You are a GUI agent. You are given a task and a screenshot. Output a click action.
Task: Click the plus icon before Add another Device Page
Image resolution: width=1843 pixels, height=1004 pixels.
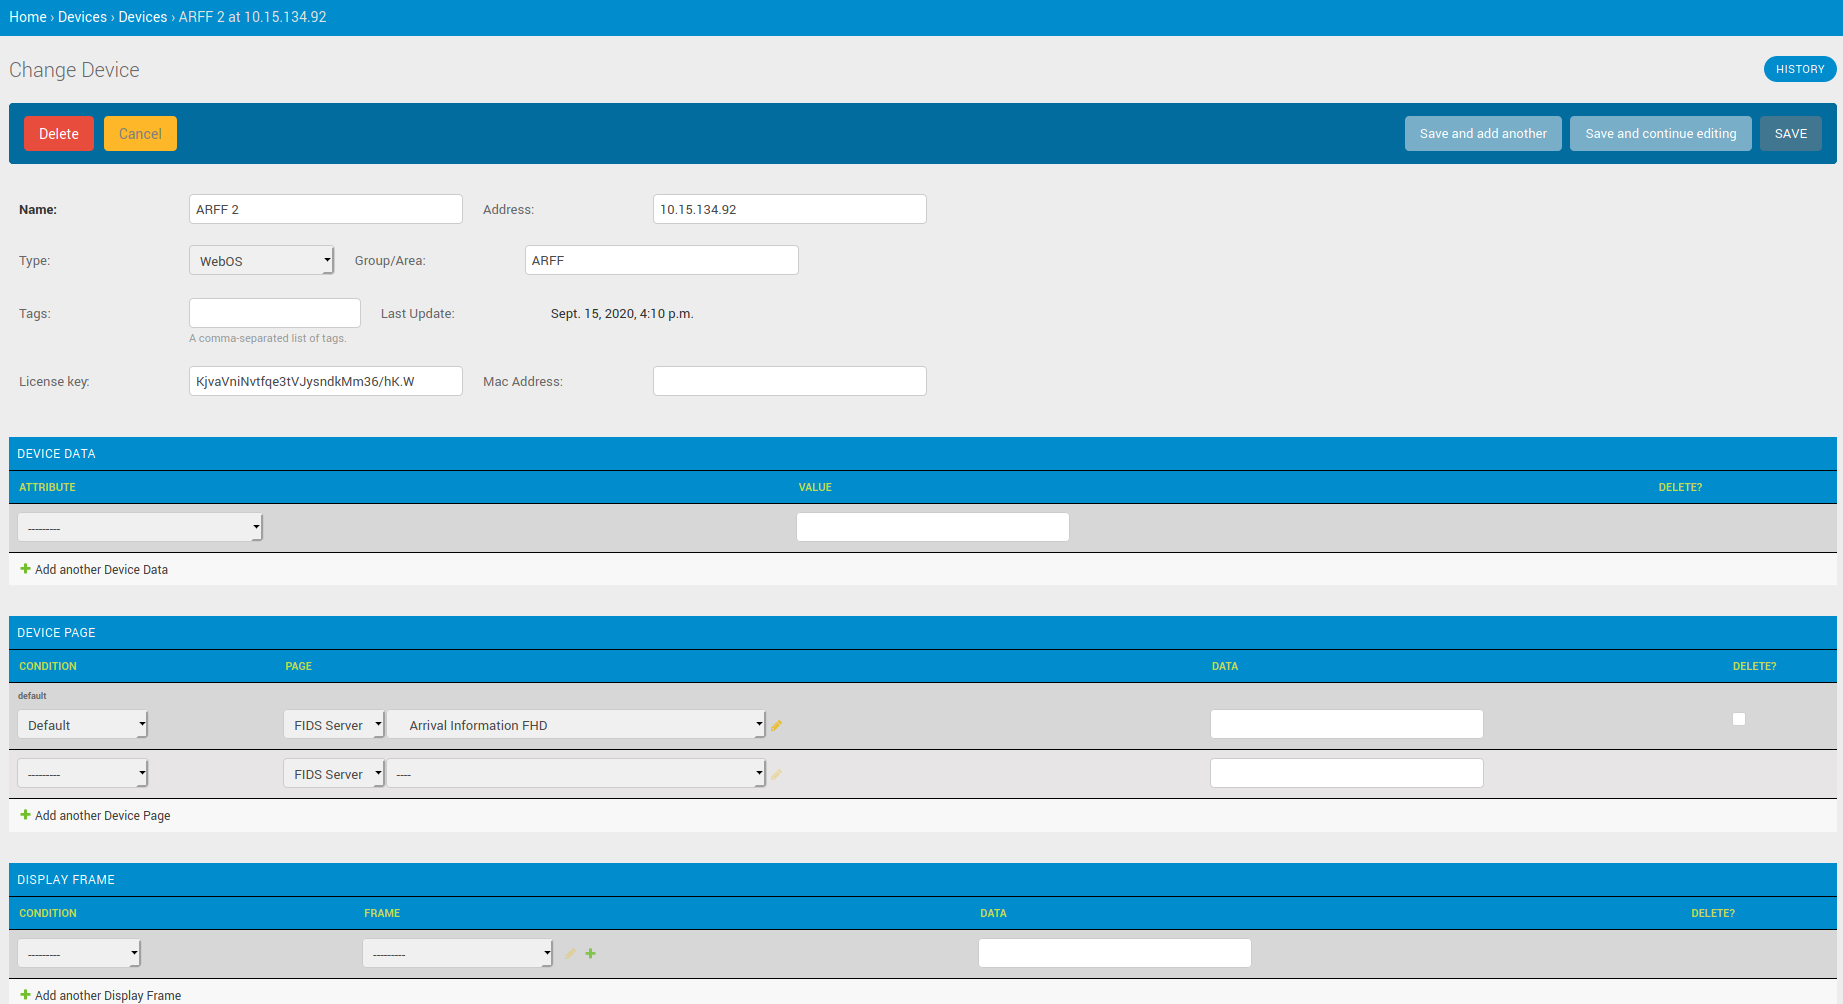(25, 815)
